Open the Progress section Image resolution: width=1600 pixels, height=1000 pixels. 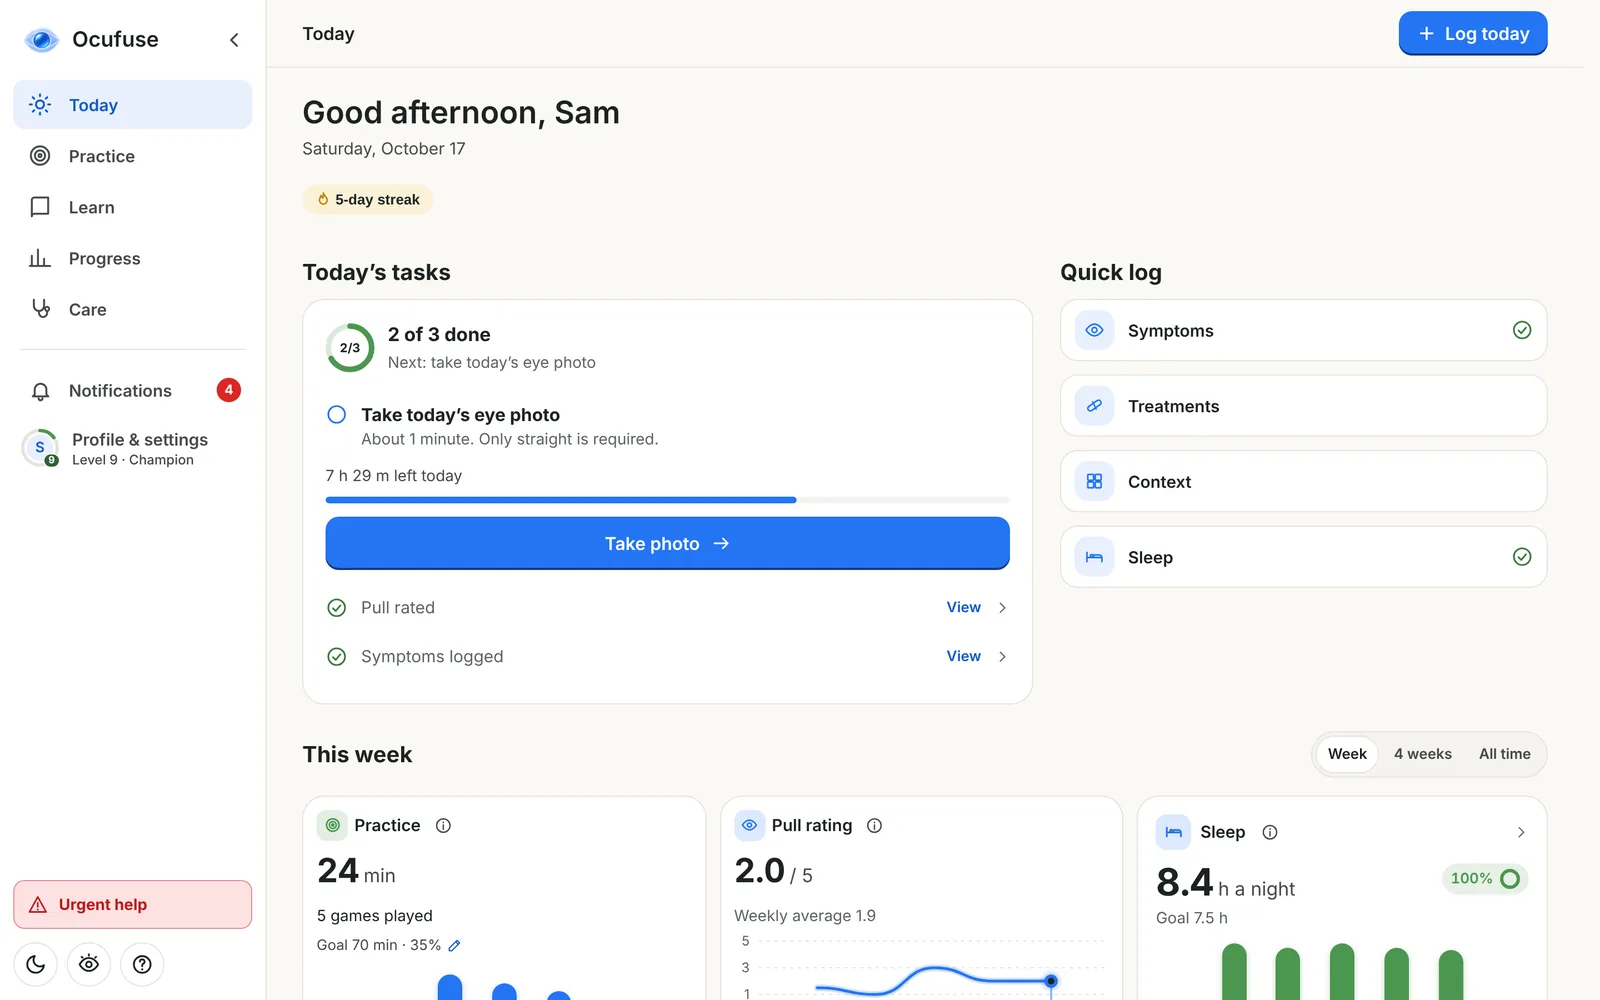[x=132, y=258]
